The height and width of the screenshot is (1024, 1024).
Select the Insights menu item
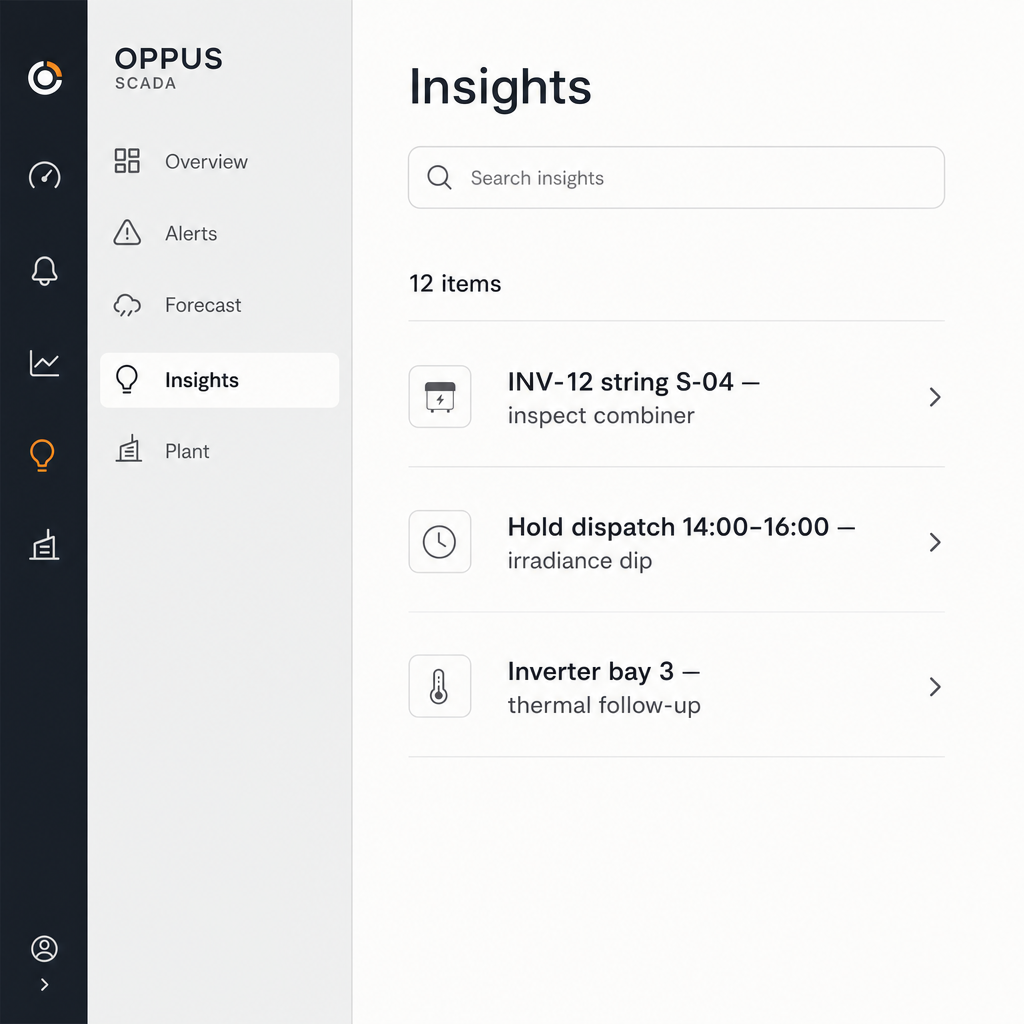(x=219, y=380)
